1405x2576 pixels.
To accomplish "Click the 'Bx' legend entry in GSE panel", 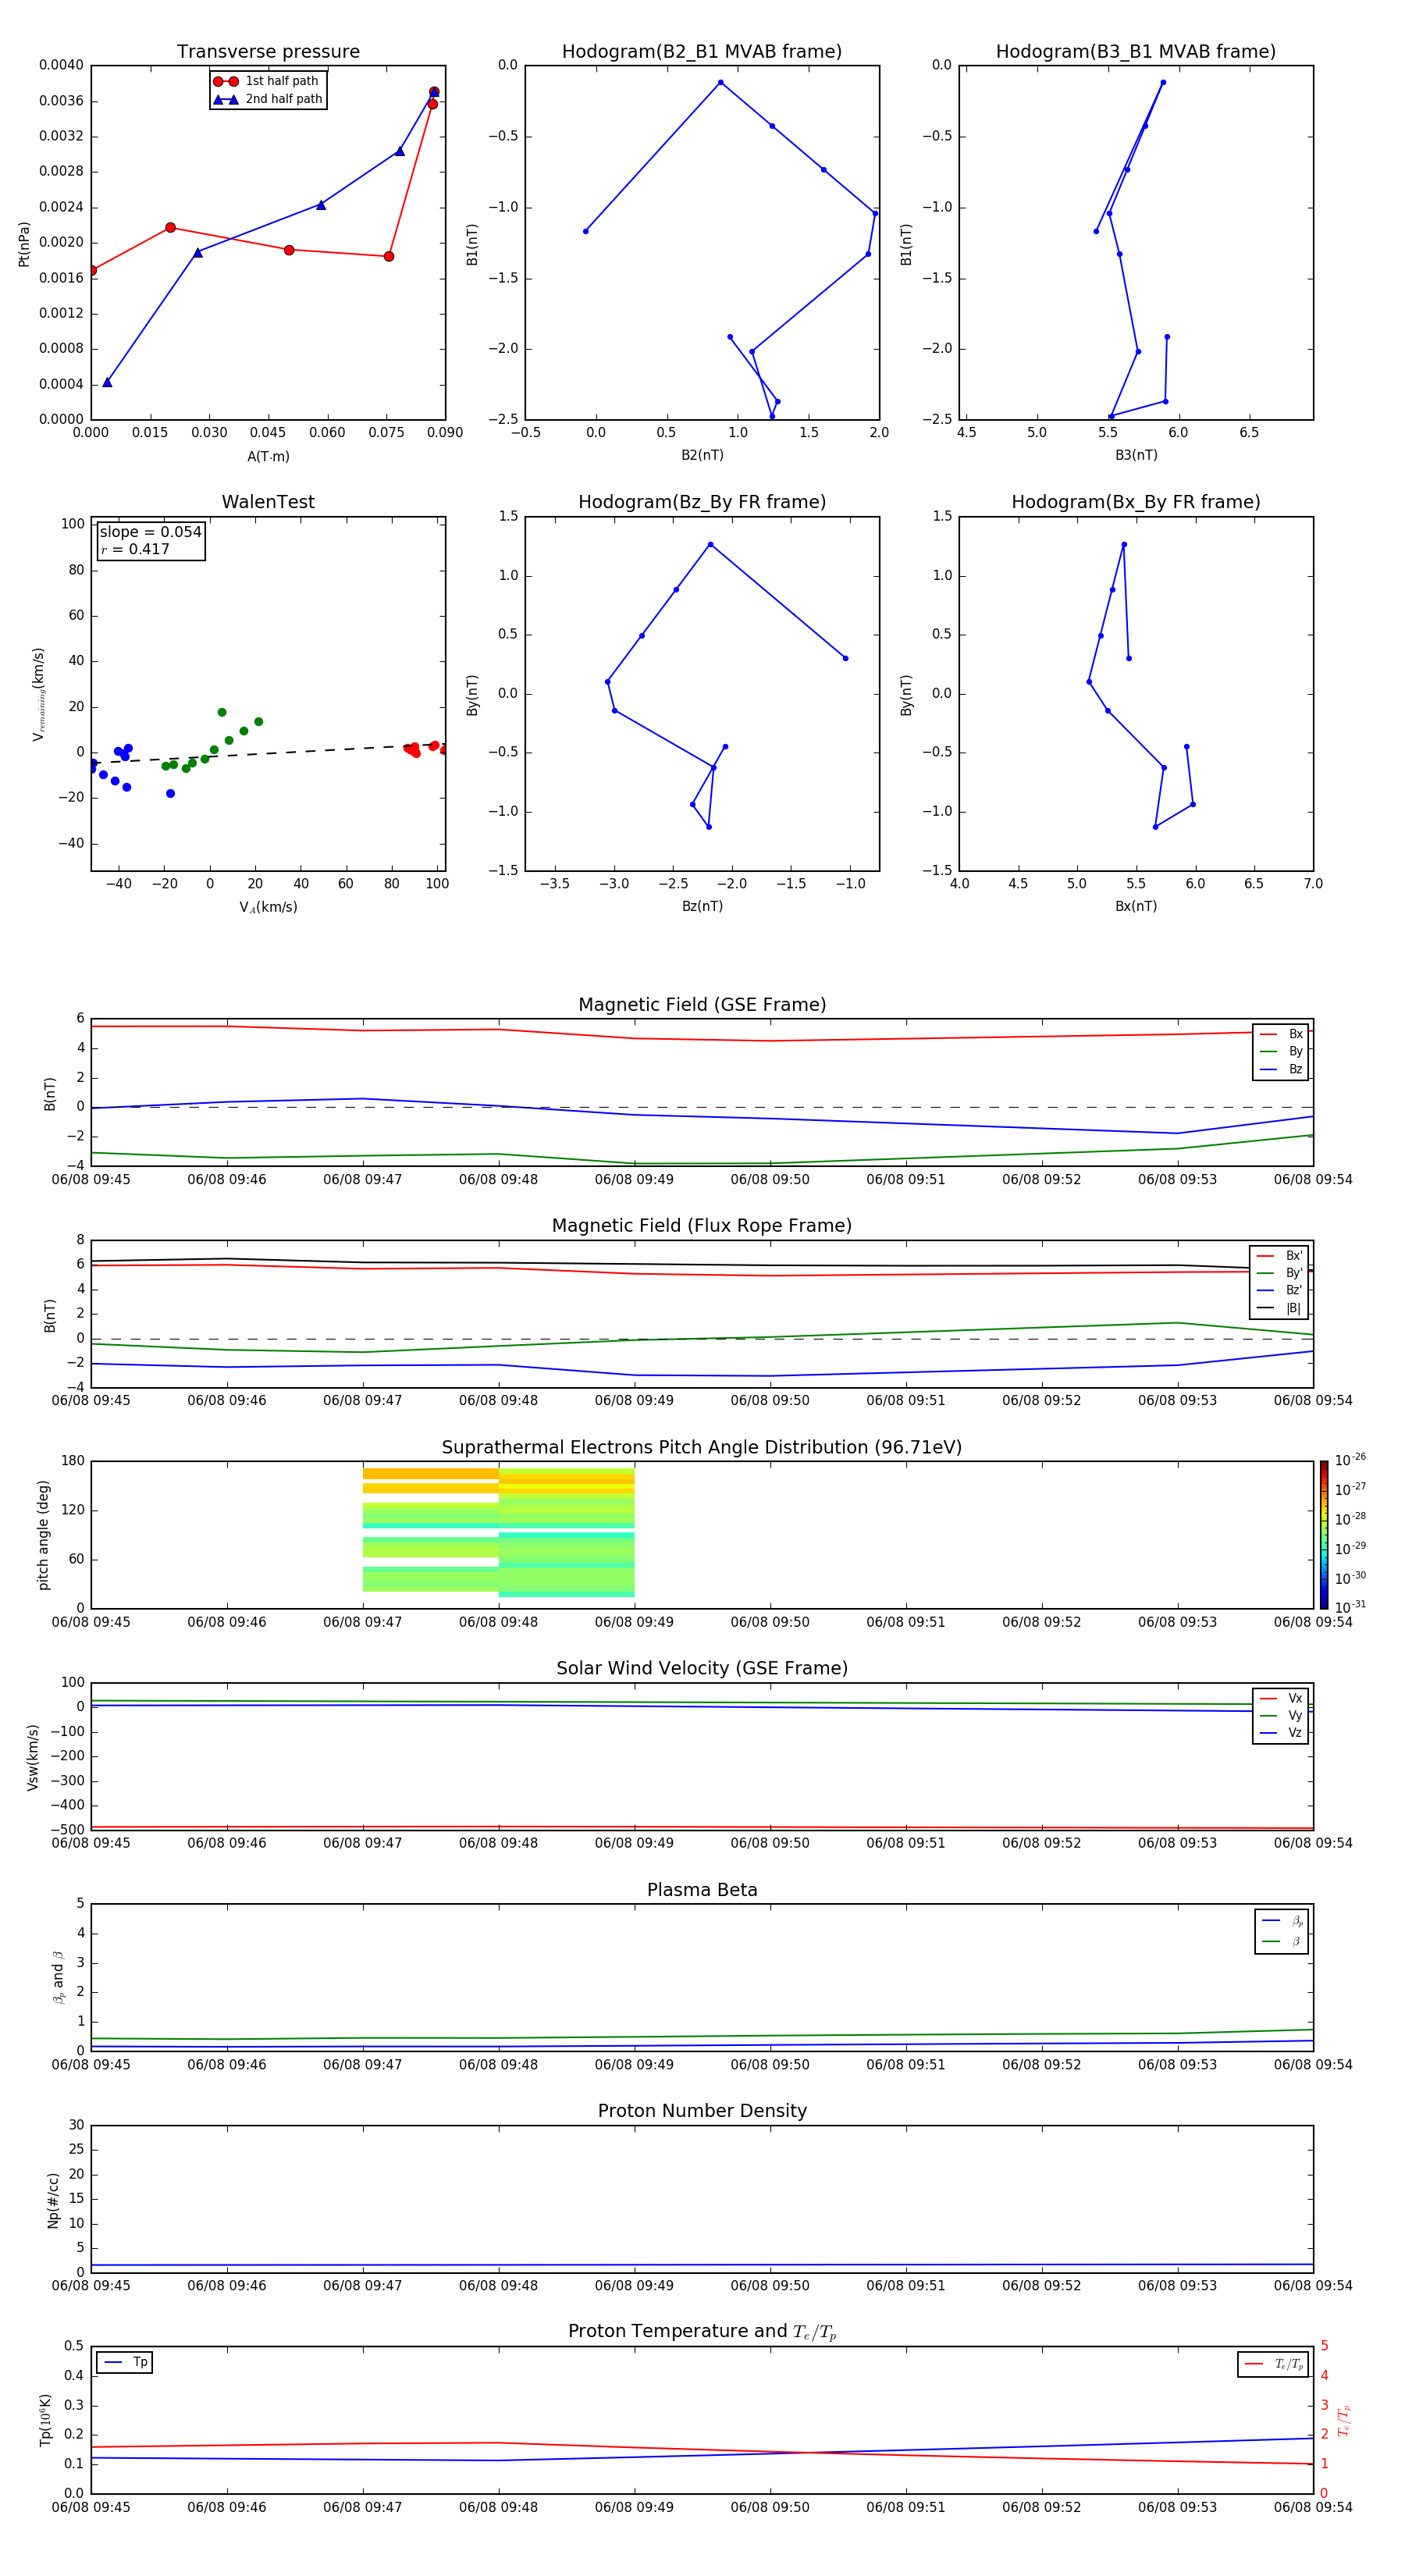I will [x=1281, y=1034].
